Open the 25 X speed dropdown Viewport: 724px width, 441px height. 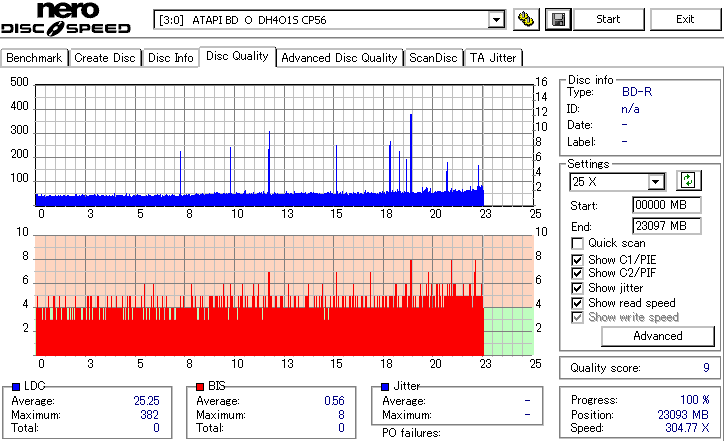(x=656, y=182)
